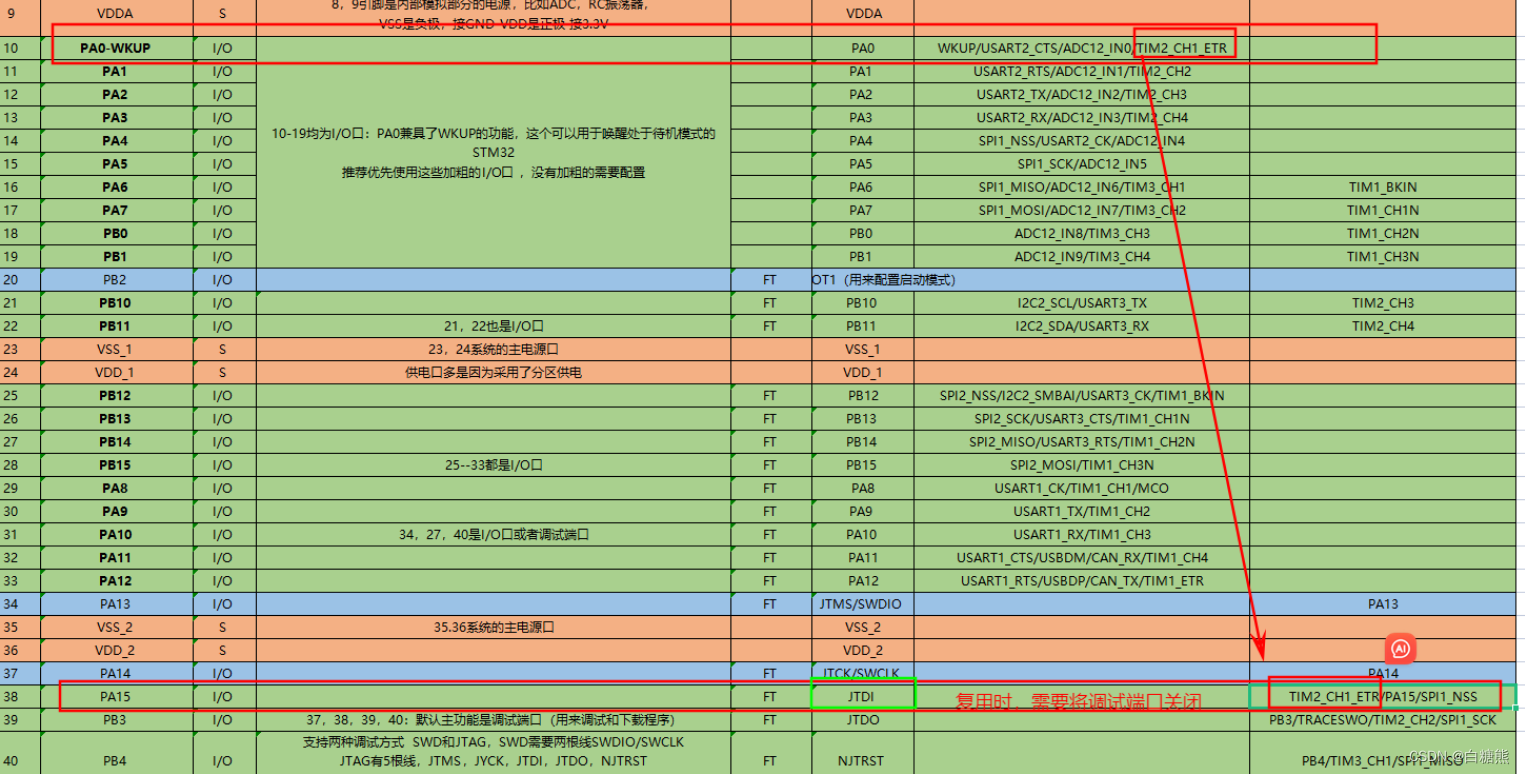Select cell USART1_CK/TIM1_CH1/MCO
The height and width of the screenshot is (774, 1525).
(1082, 488)
